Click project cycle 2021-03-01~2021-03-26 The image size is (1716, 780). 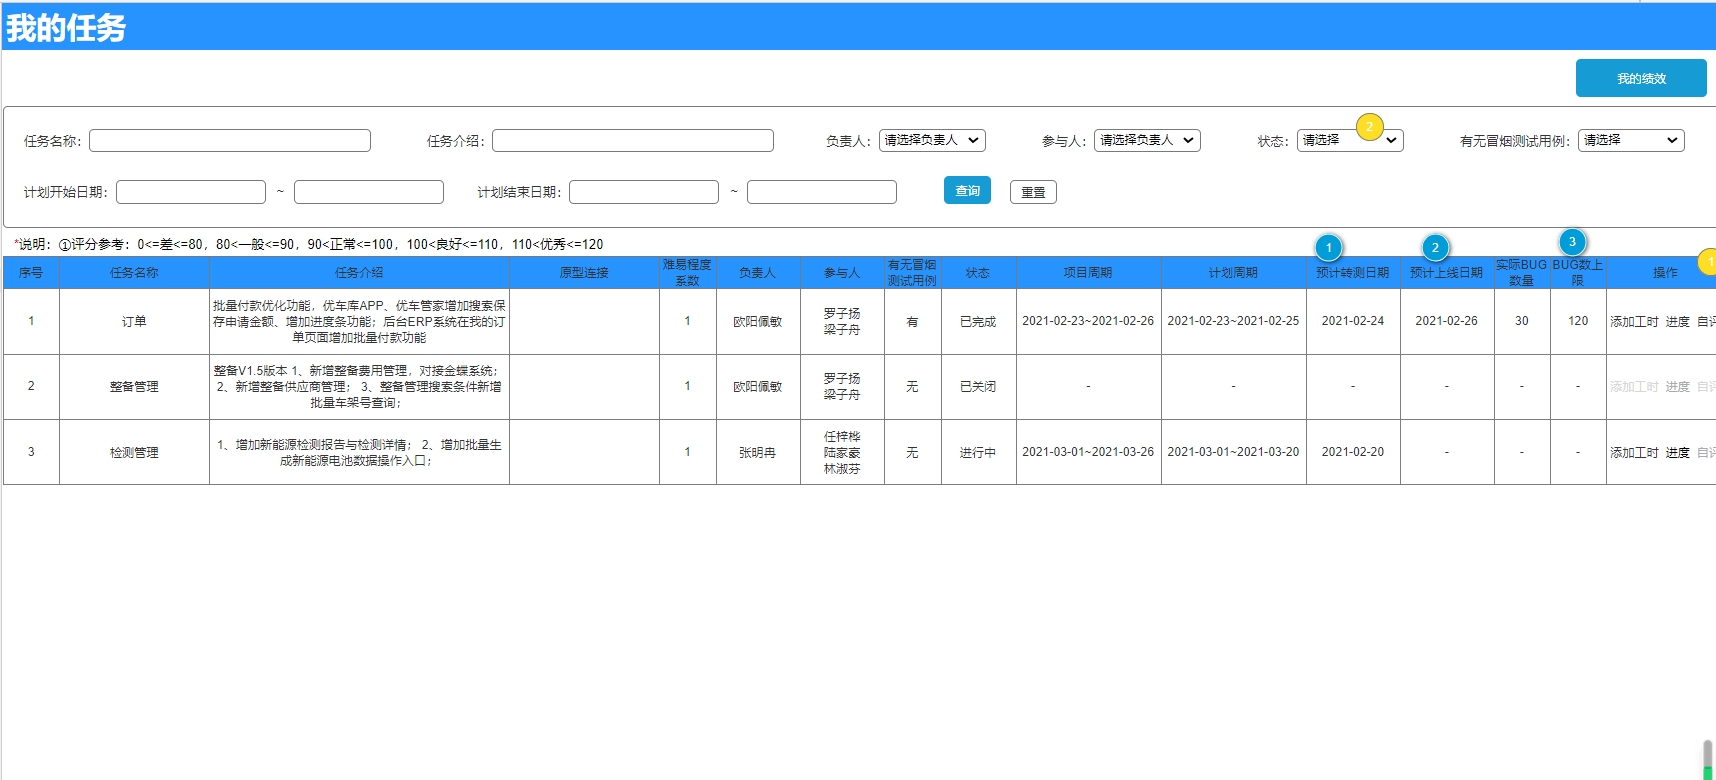(x=1088, y=452)
